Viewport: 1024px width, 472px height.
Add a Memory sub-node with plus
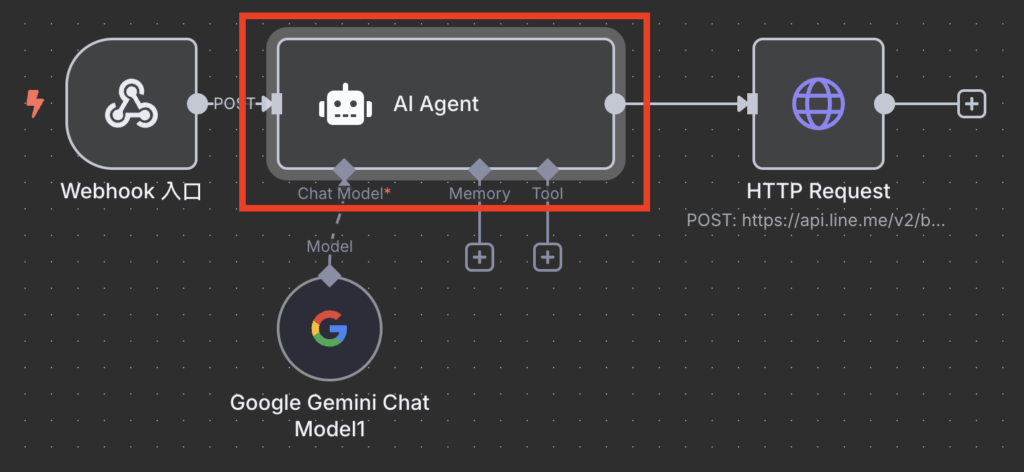(479, 257)
